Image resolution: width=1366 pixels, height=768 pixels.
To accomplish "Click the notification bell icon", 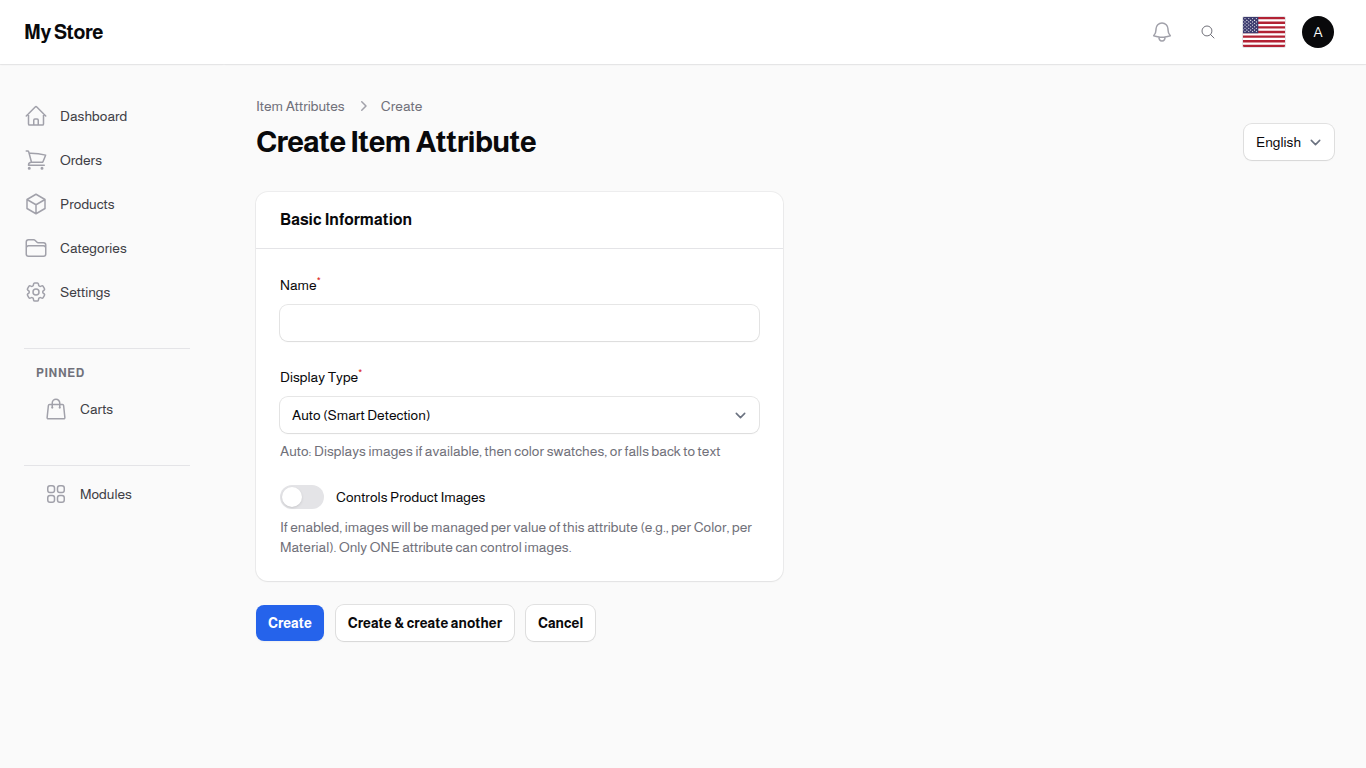I will 1162,31.
